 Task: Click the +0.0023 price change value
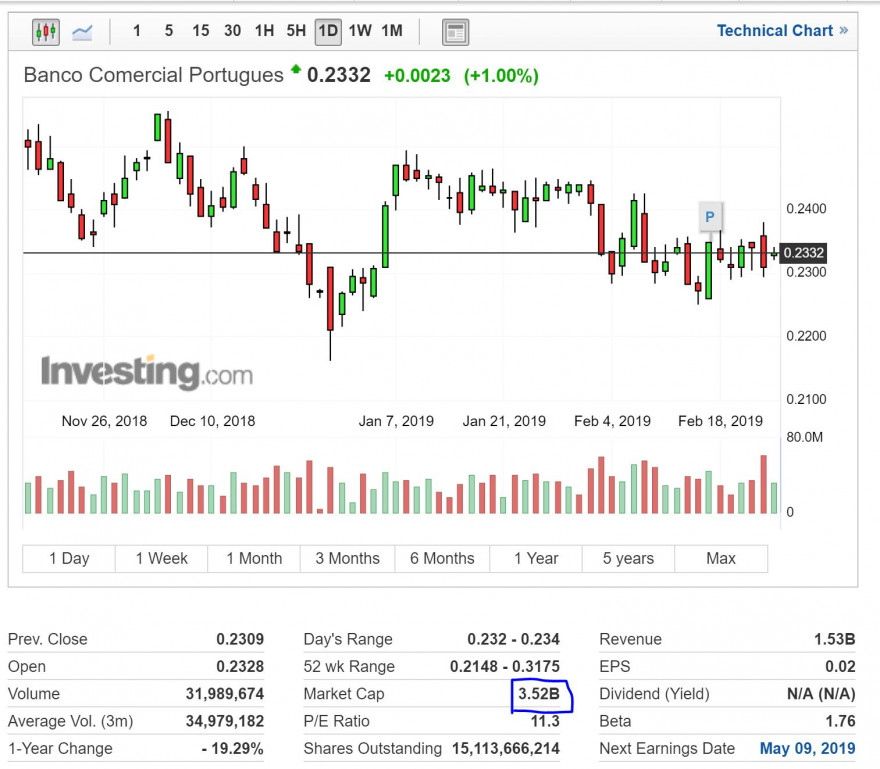click(x=417, y=76)
